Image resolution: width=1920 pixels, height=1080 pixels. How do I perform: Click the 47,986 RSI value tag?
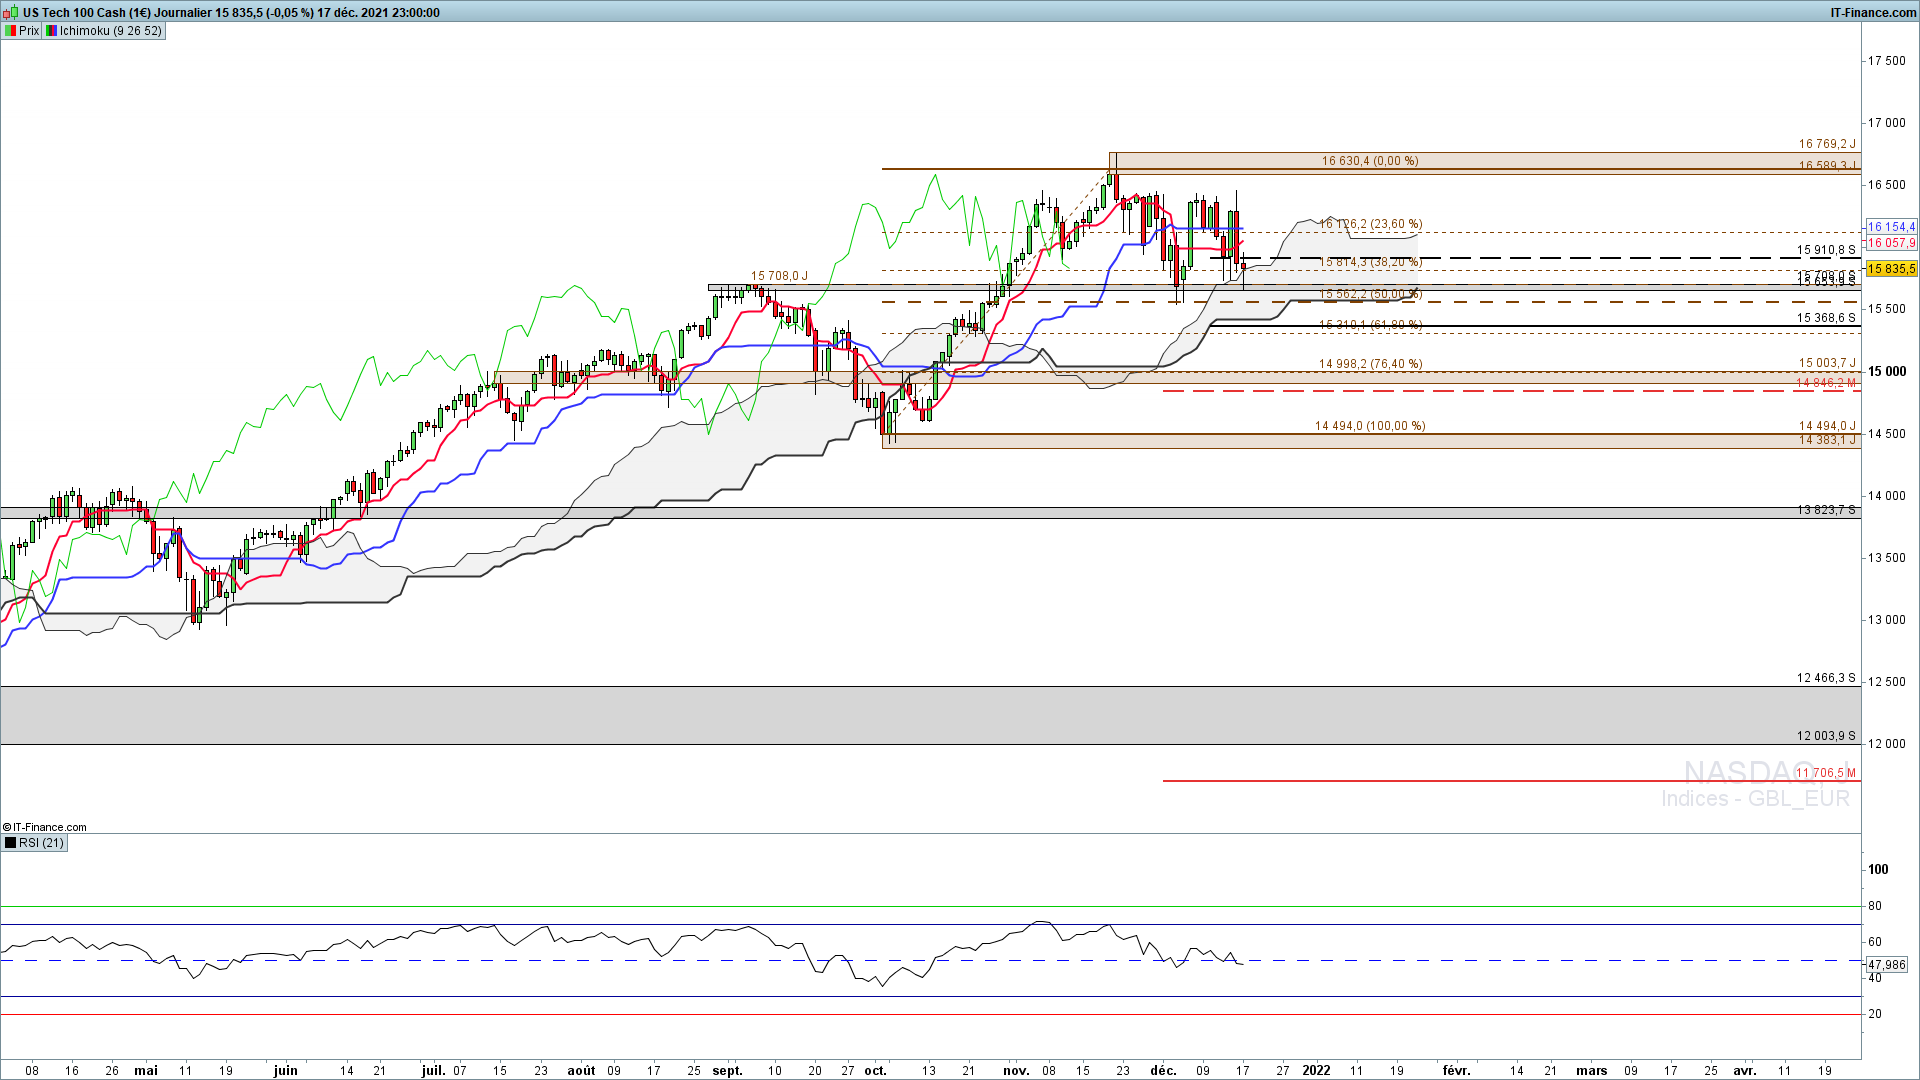pyautogui.click(x=1887, y=965)
